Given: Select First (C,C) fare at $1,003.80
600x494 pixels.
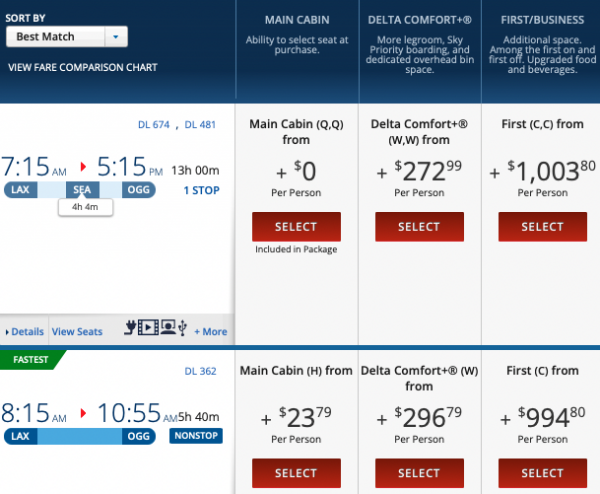Looking at the screenshot, I should (542, 226).
